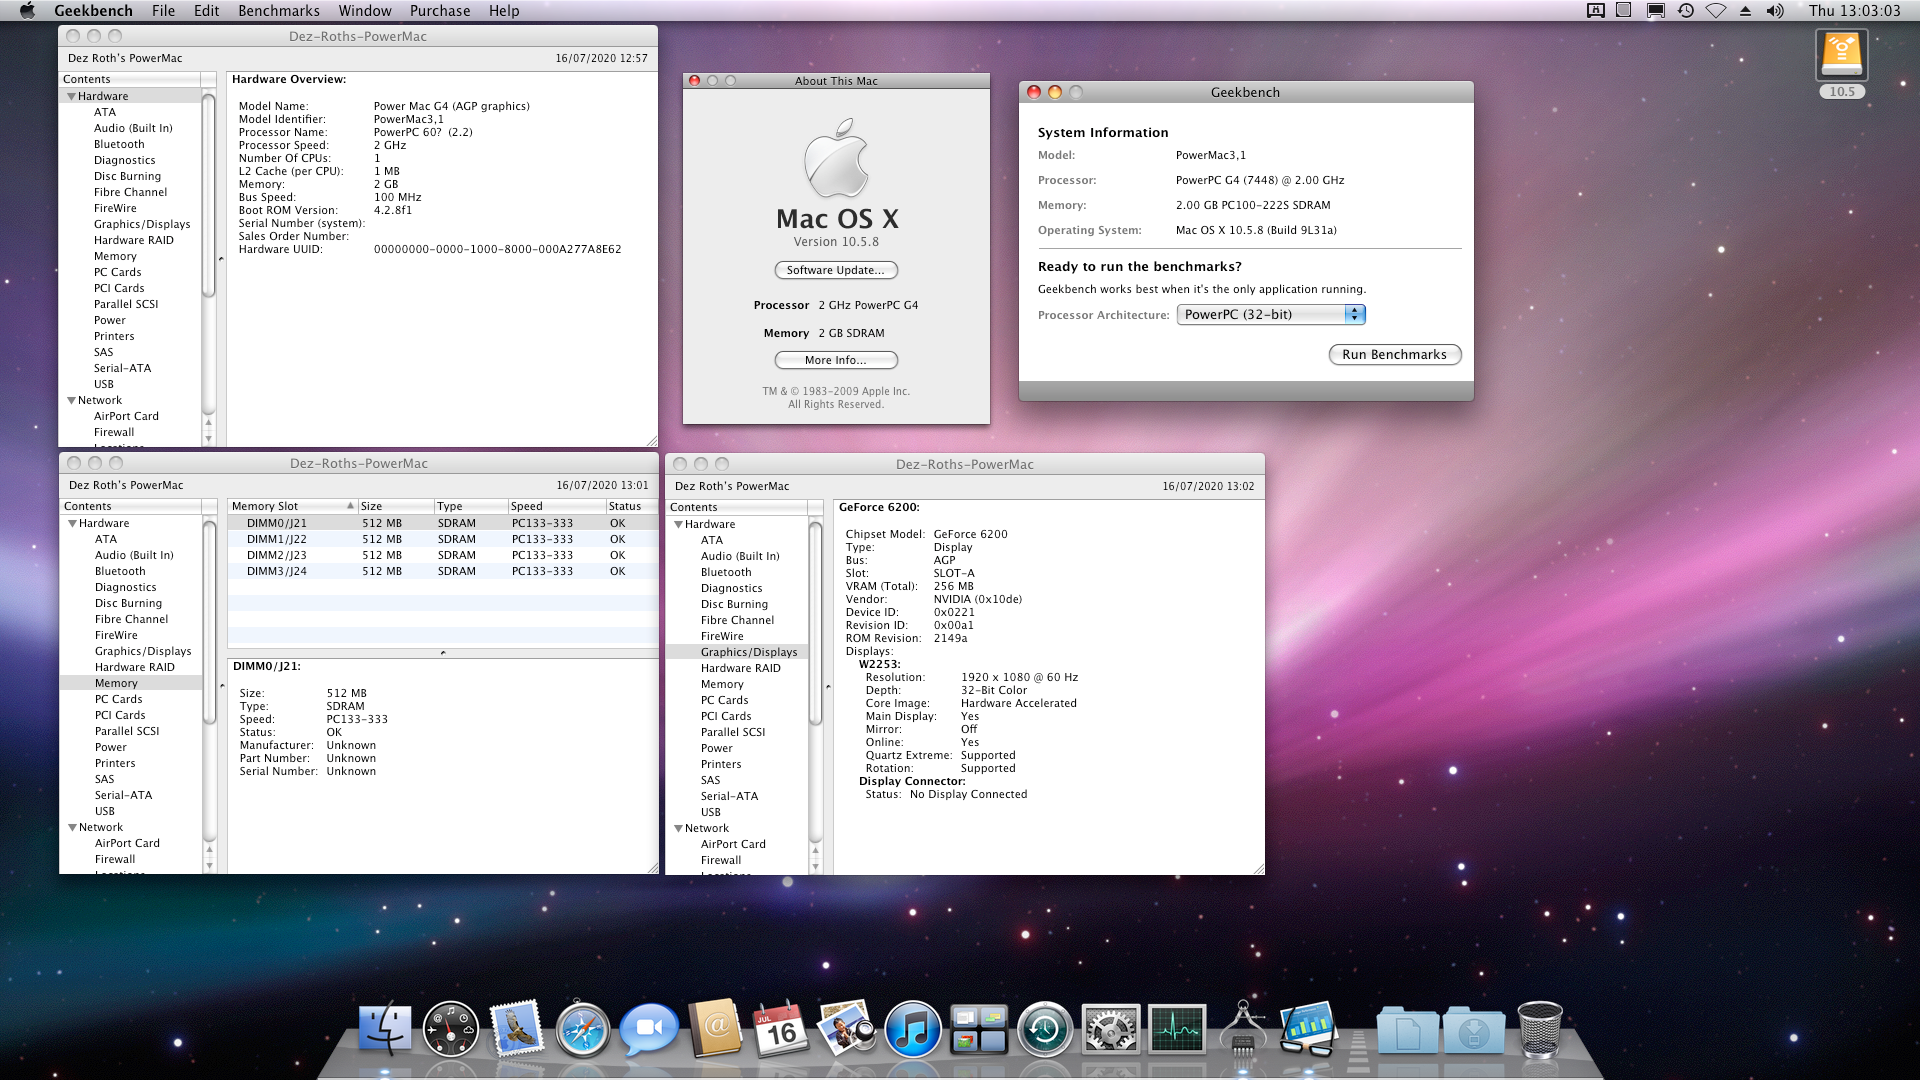Launch Preview from the Dock
1920x1080 pixels.
[846, 1028]
